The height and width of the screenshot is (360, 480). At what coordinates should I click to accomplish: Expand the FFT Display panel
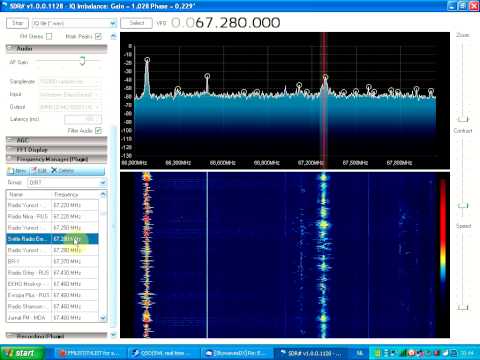57,149
